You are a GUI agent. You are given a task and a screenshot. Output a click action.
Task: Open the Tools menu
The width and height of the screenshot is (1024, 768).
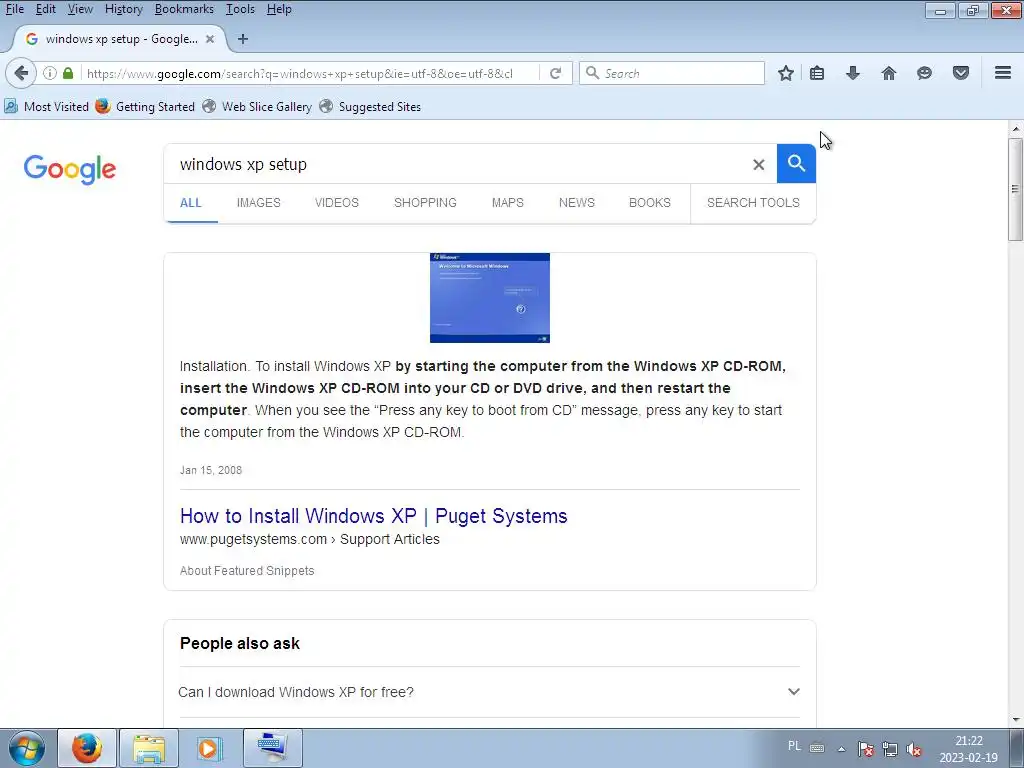(240, 9)
